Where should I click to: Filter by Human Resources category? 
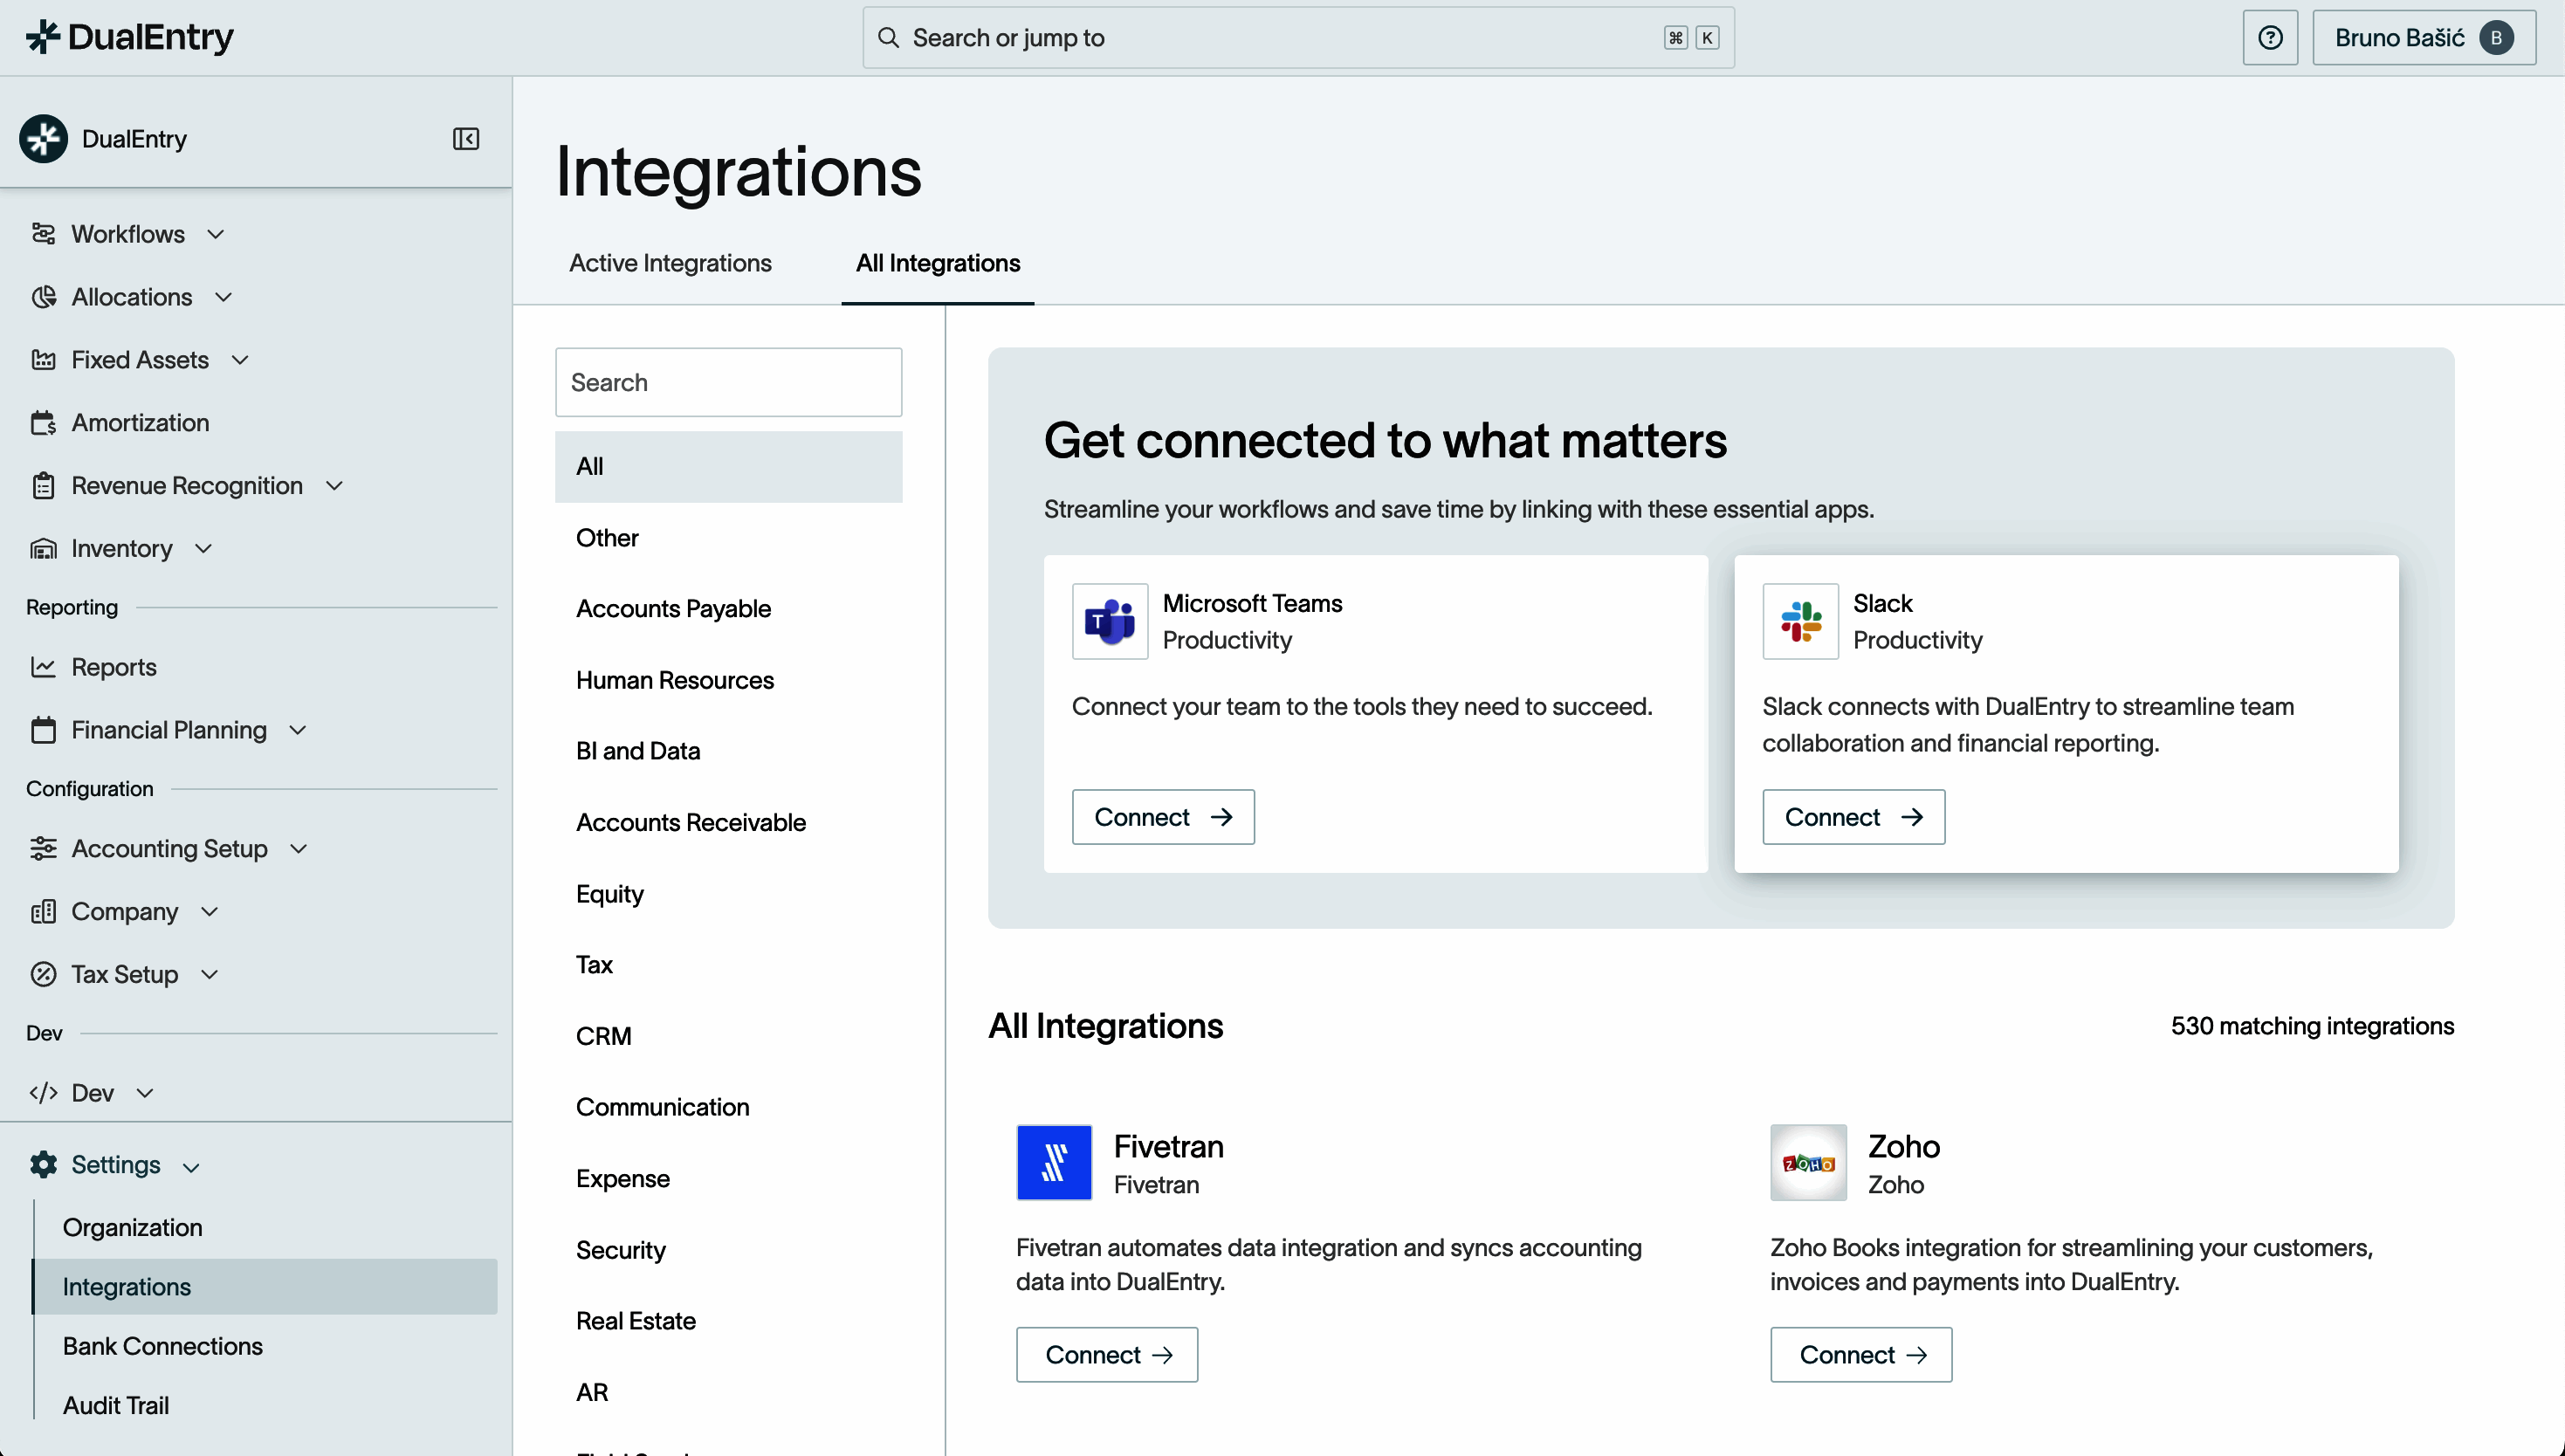728,680
